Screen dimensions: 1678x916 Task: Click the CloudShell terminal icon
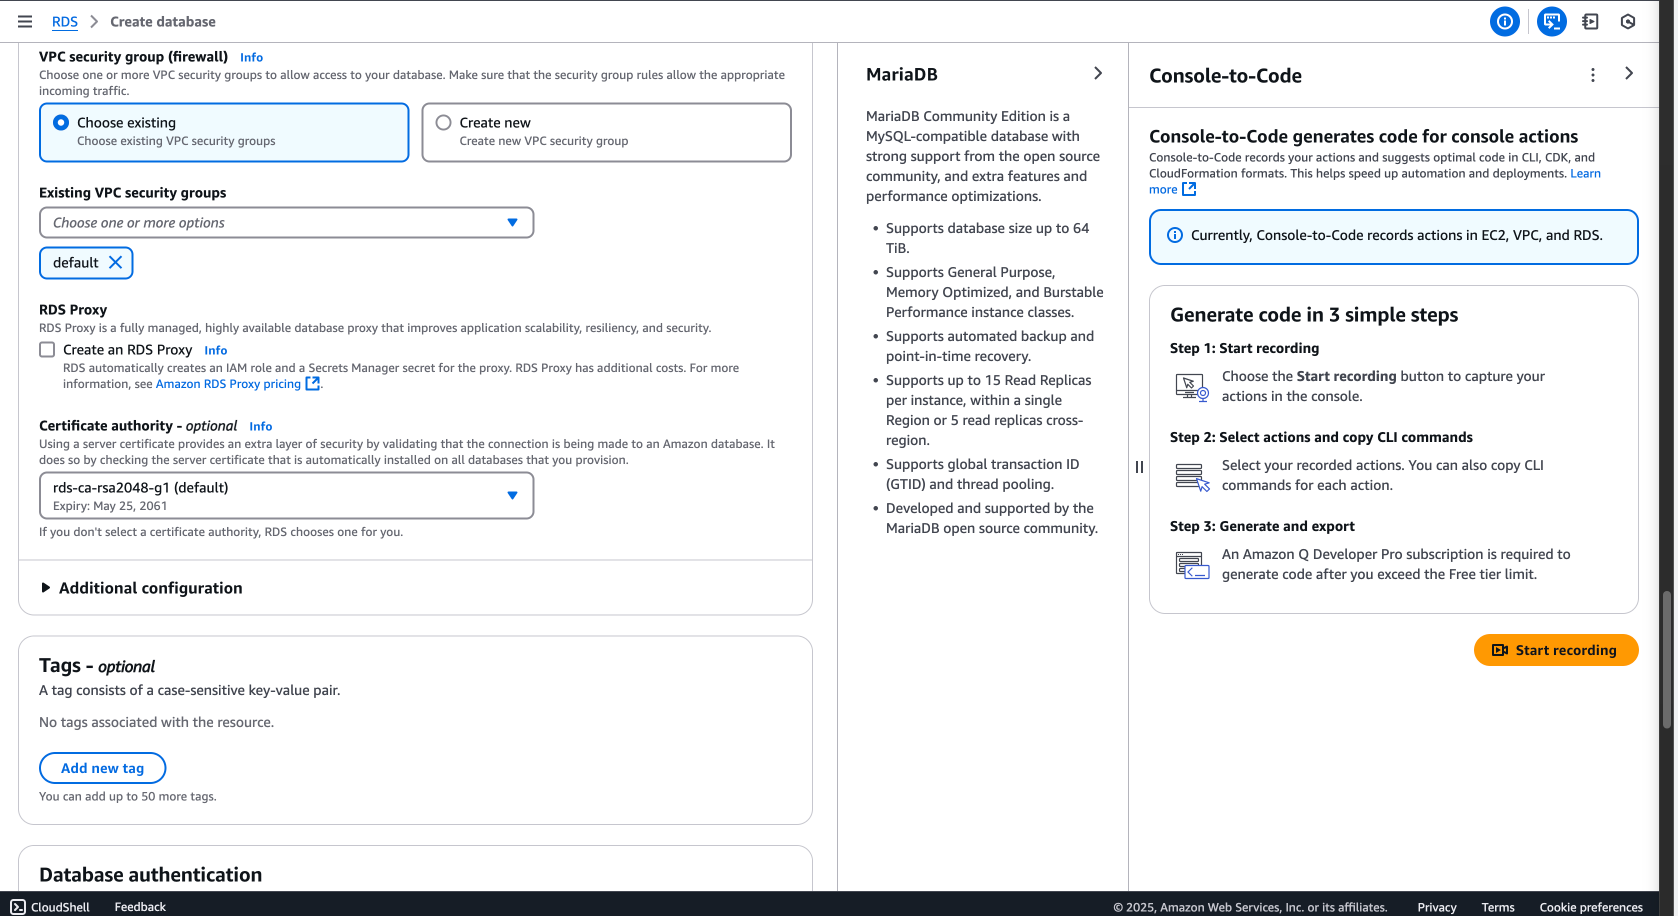pos(18,907)
